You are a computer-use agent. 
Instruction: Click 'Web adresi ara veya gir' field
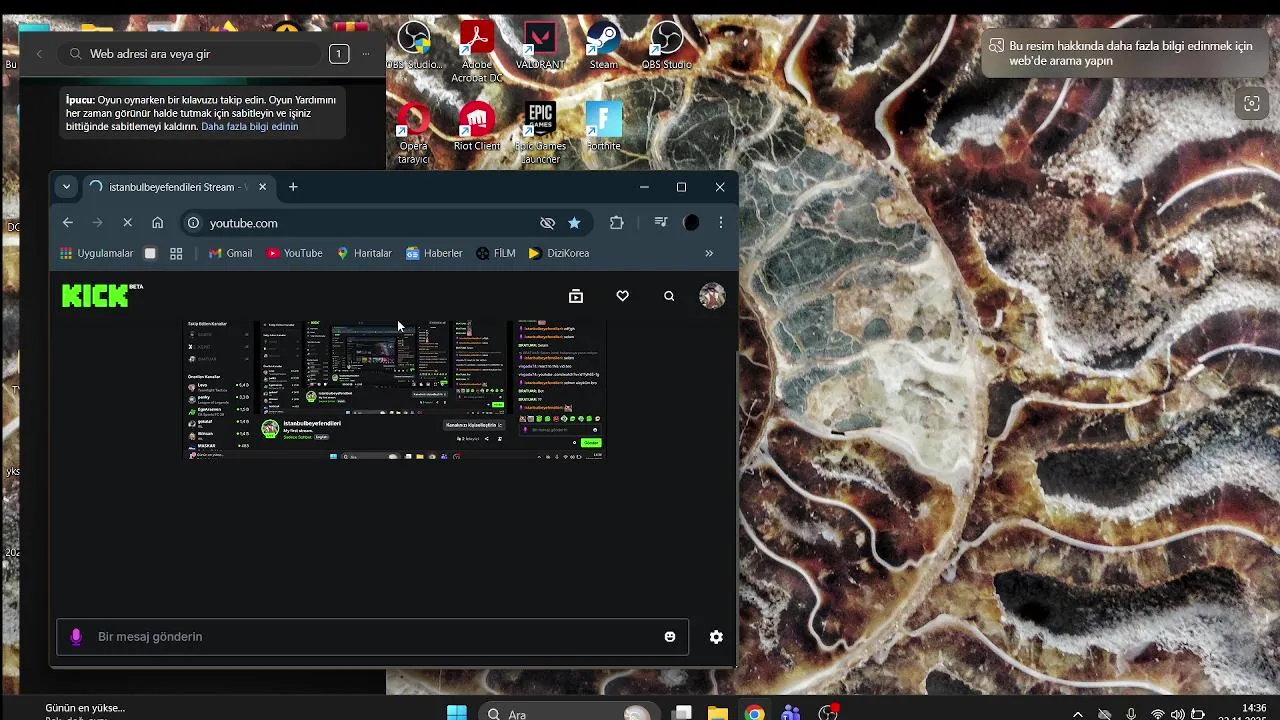(x=190, y=54)
